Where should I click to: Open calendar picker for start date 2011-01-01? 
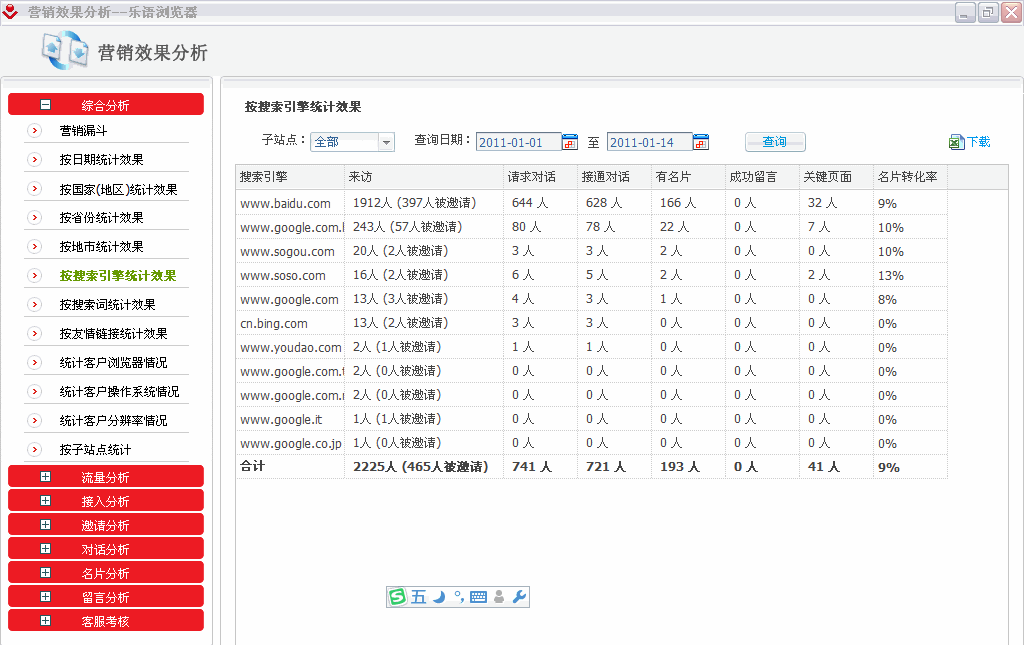coord(569,142)
